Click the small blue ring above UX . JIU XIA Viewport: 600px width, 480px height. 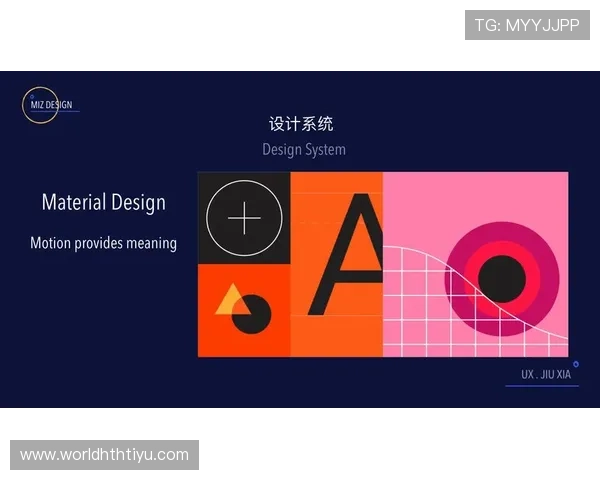[575, 364]
